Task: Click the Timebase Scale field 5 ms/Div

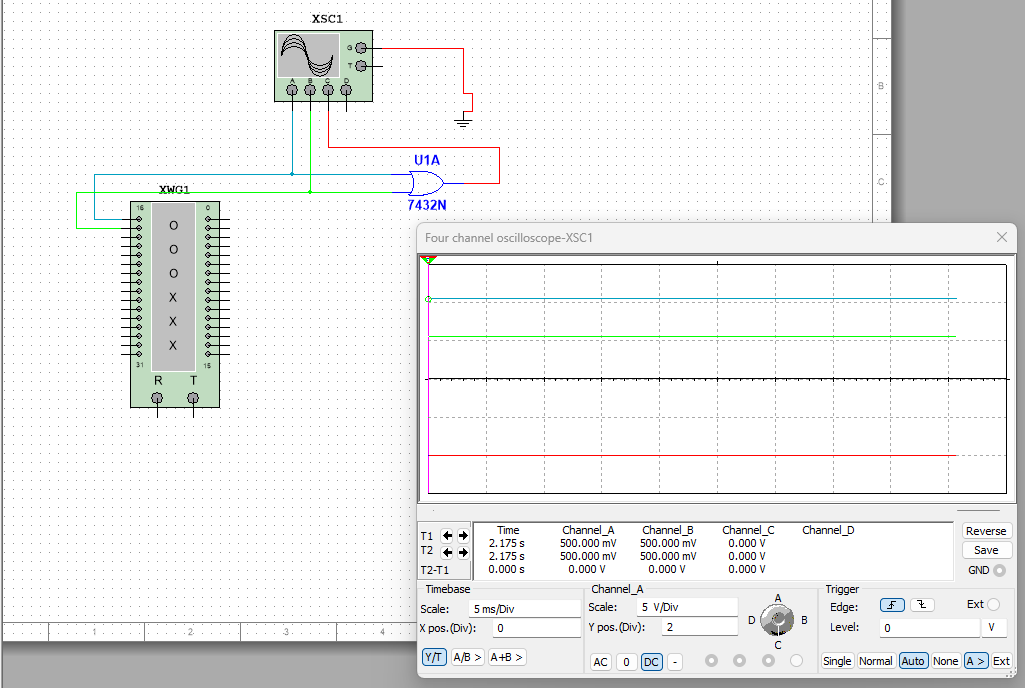Action: [524, 609]
